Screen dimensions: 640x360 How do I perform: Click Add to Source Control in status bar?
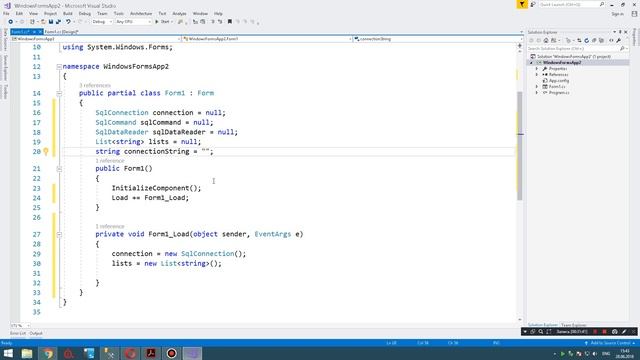point(610,343)
